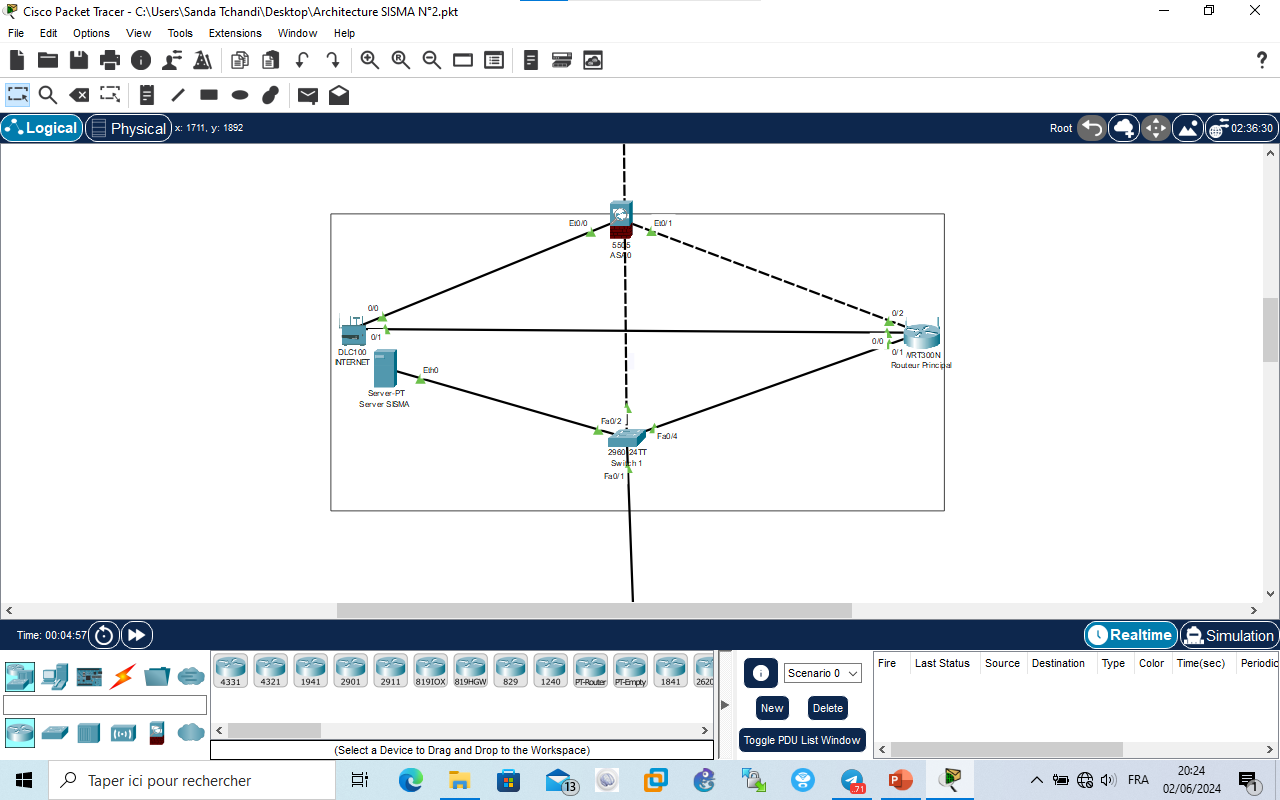Click the Fast Forward Time button
Viewport: 1280px width, 800px height.
137,635
